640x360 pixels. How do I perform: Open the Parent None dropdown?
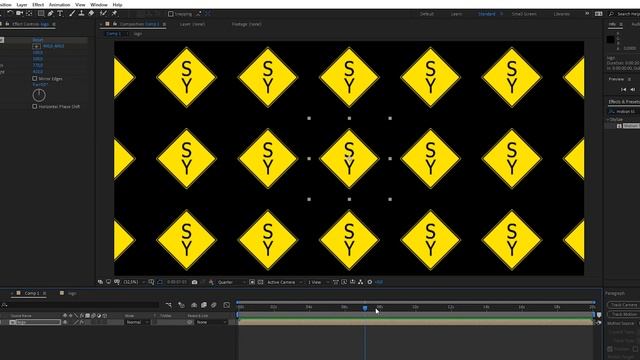coord(211,322)
